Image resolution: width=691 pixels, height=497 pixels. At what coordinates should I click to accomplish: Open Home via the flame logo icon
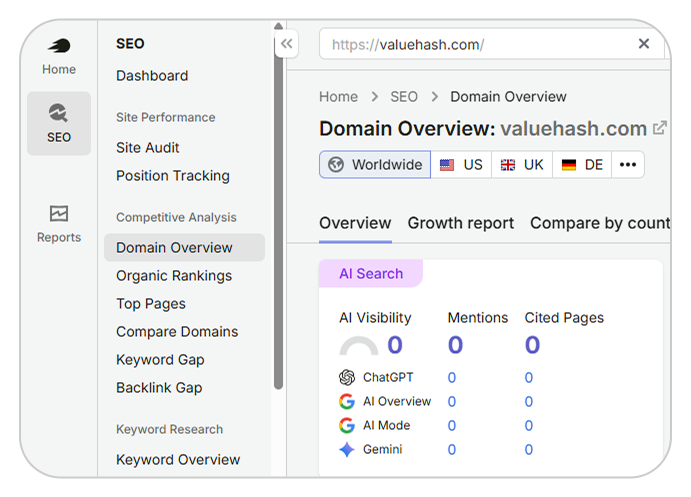click(x=59, y=45)
